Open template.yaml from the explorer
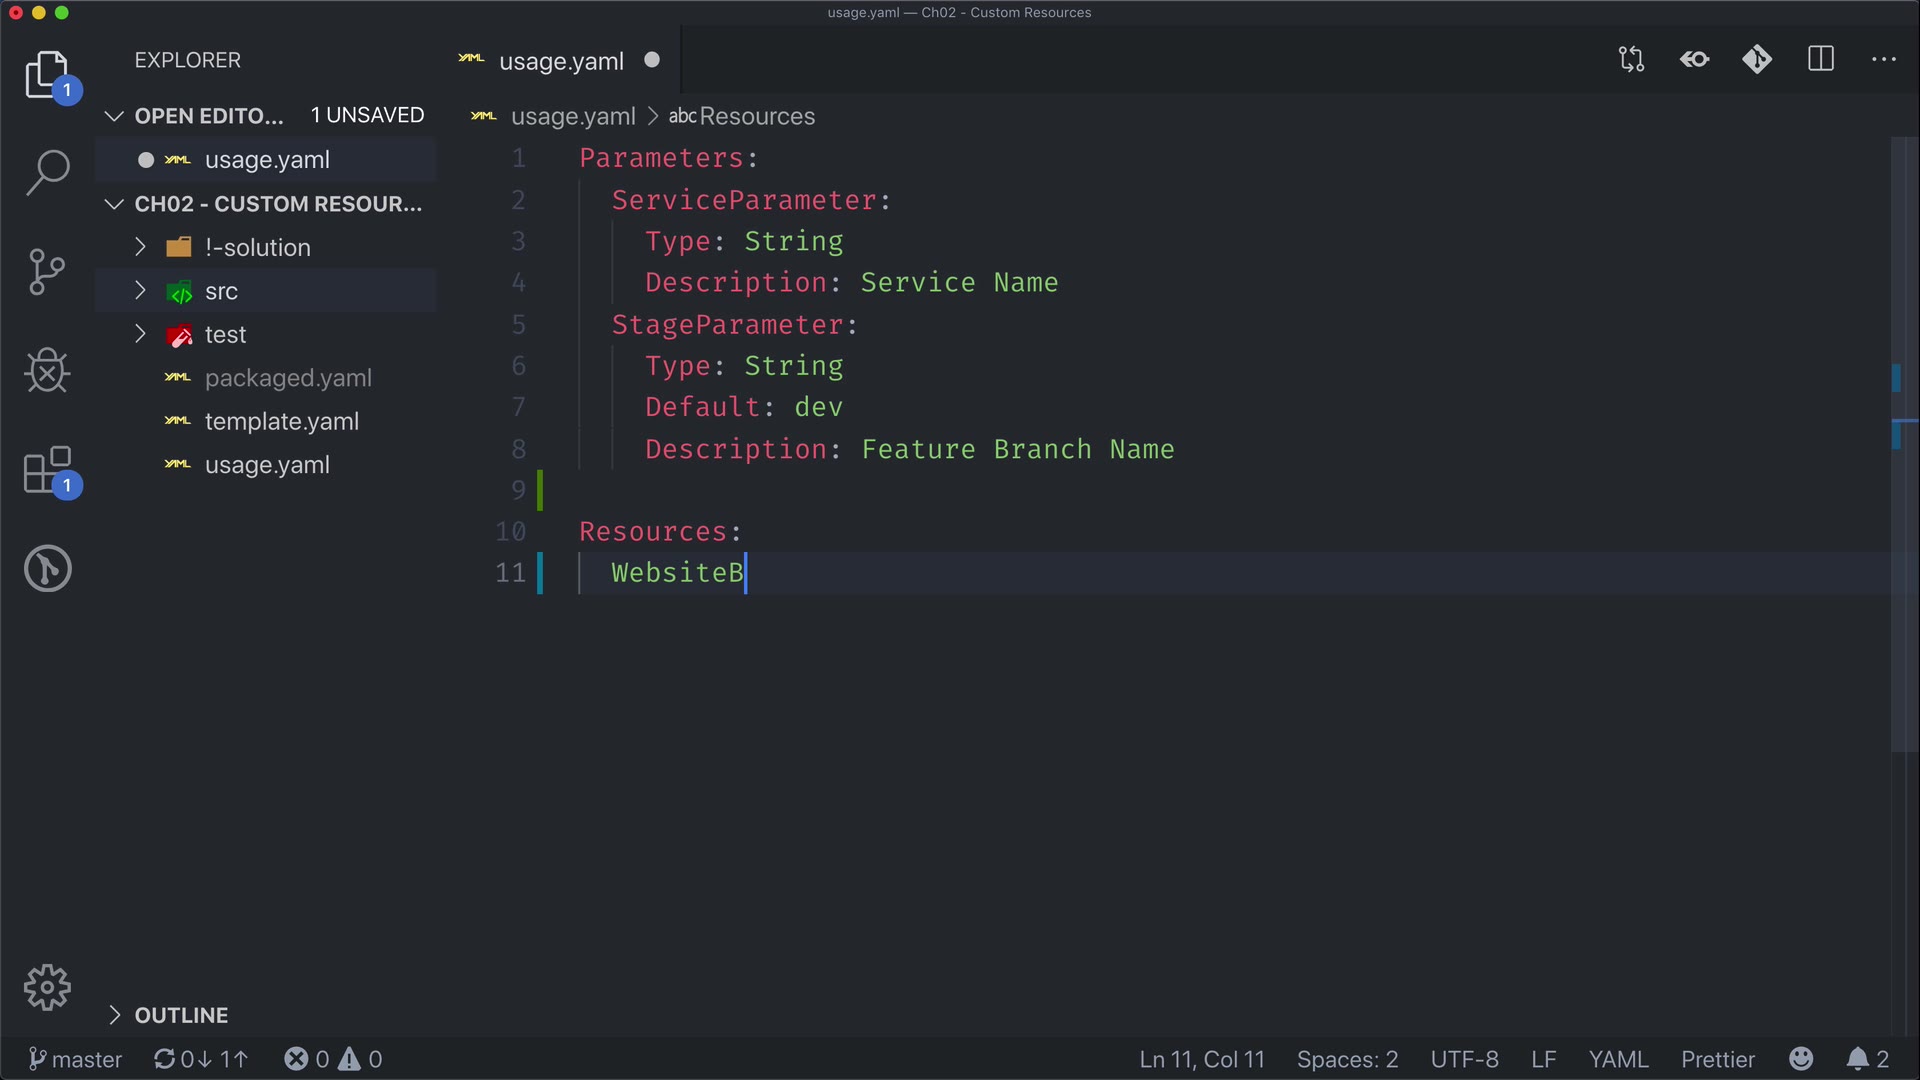The image size is (1920, 1080). [x=281, y=422]
